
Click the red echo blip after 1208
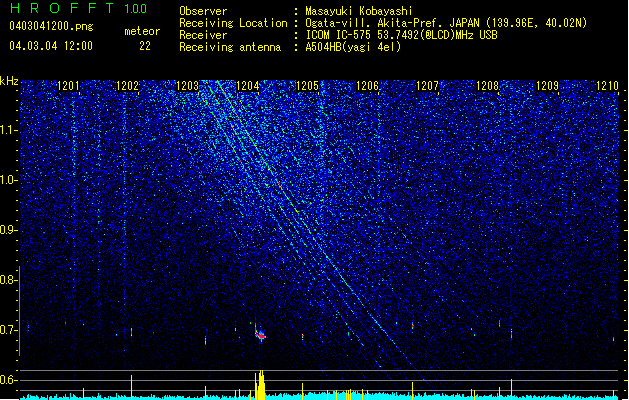[511, 334]
